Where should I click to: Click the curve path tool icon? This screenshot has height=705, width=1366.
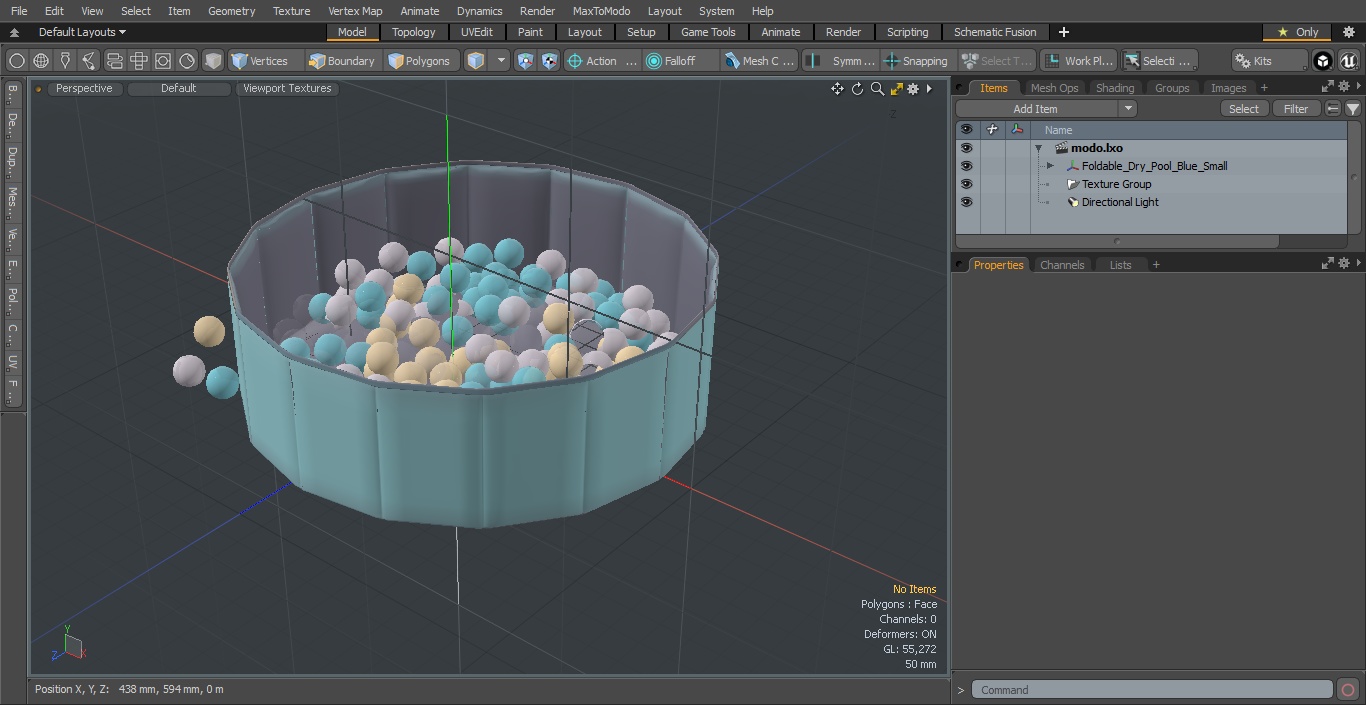[89, 61]
